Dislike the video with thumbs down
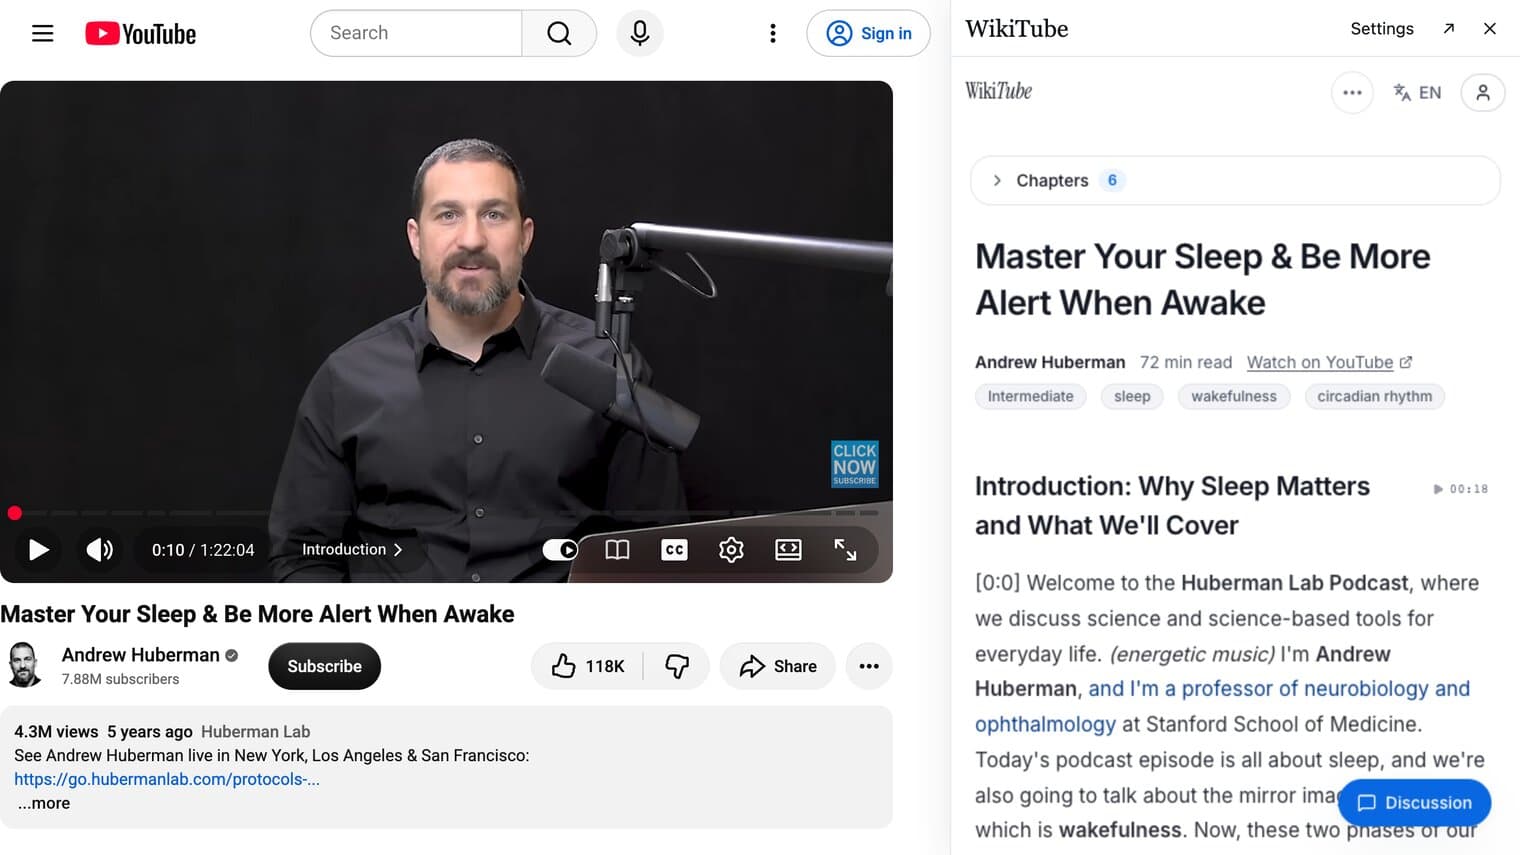This screenshot has width=1520, height=855. 677,666
